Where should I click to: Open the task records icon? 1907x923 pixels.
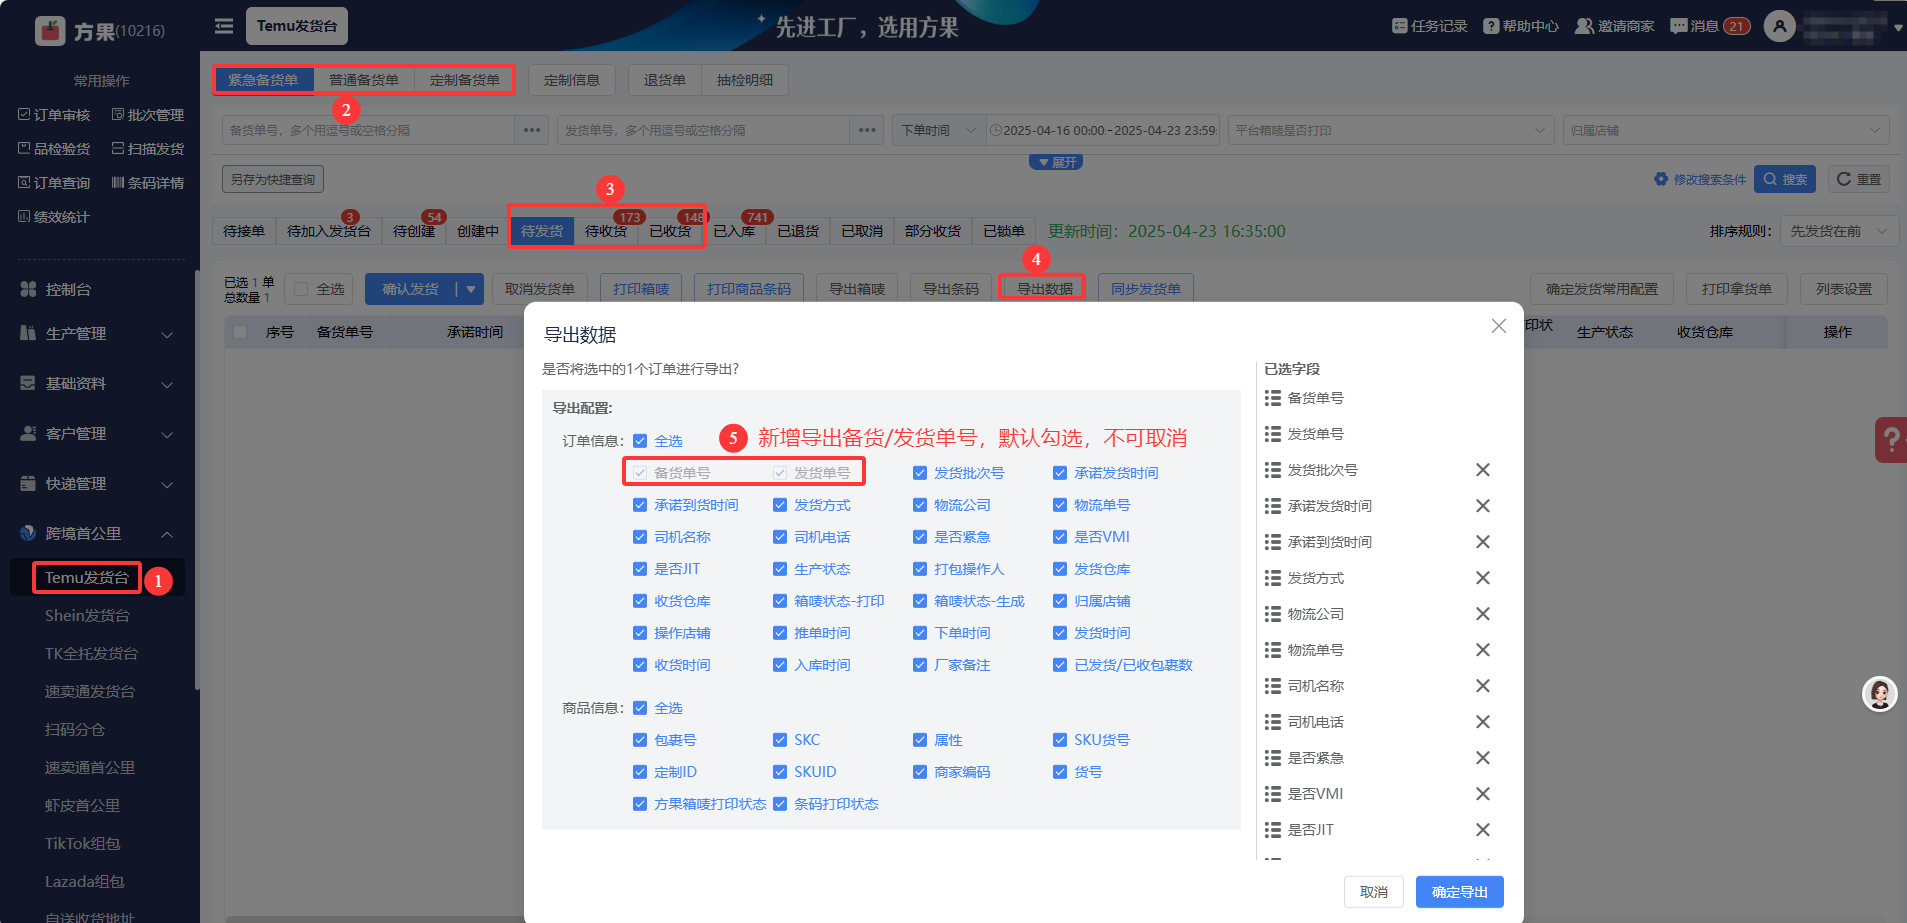click(1400, 26)
